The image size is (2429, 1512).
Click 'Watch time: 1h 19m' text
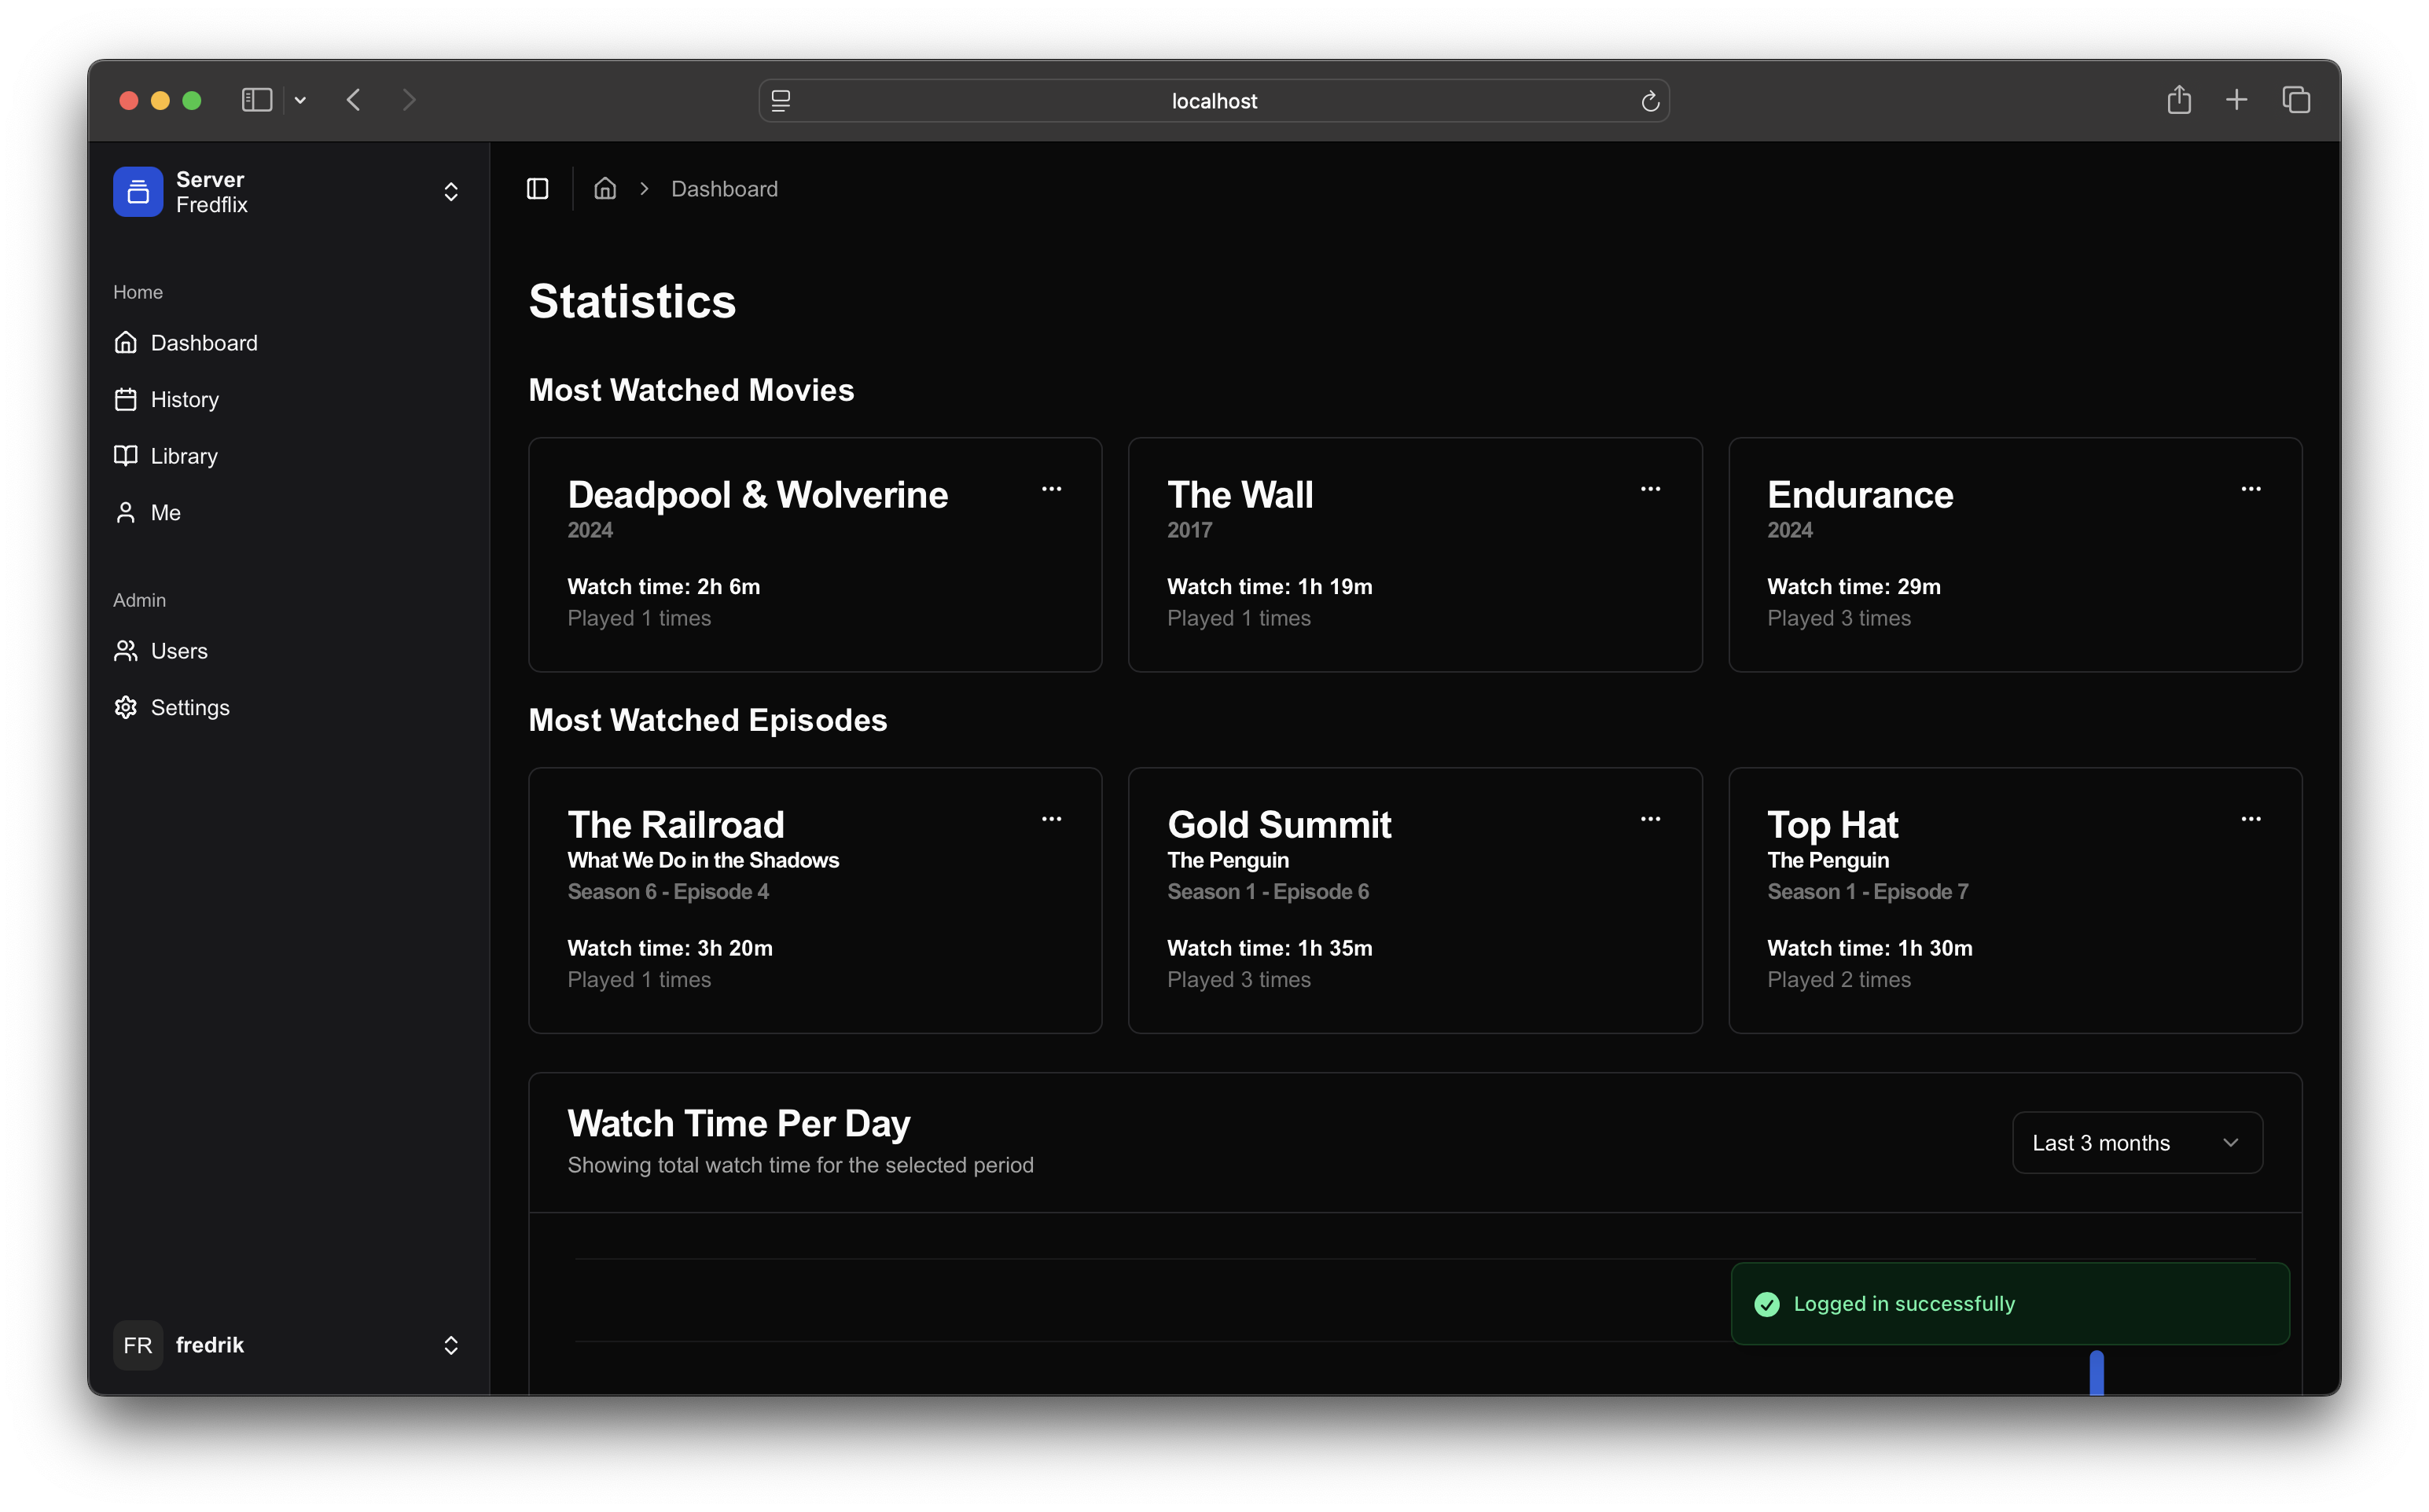1269,586
